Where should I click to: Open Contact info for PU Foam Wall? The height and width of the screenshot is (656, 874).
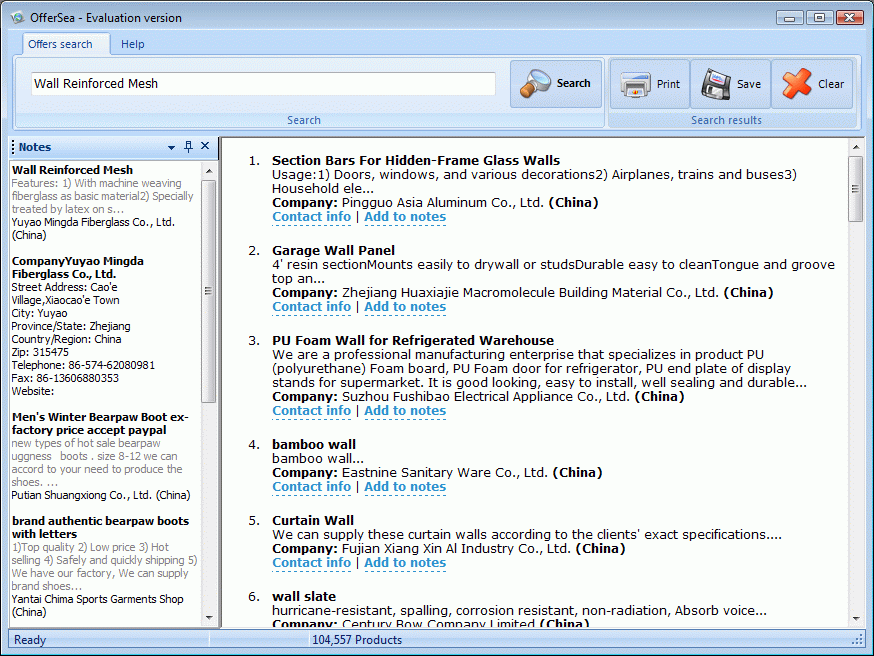311,411
